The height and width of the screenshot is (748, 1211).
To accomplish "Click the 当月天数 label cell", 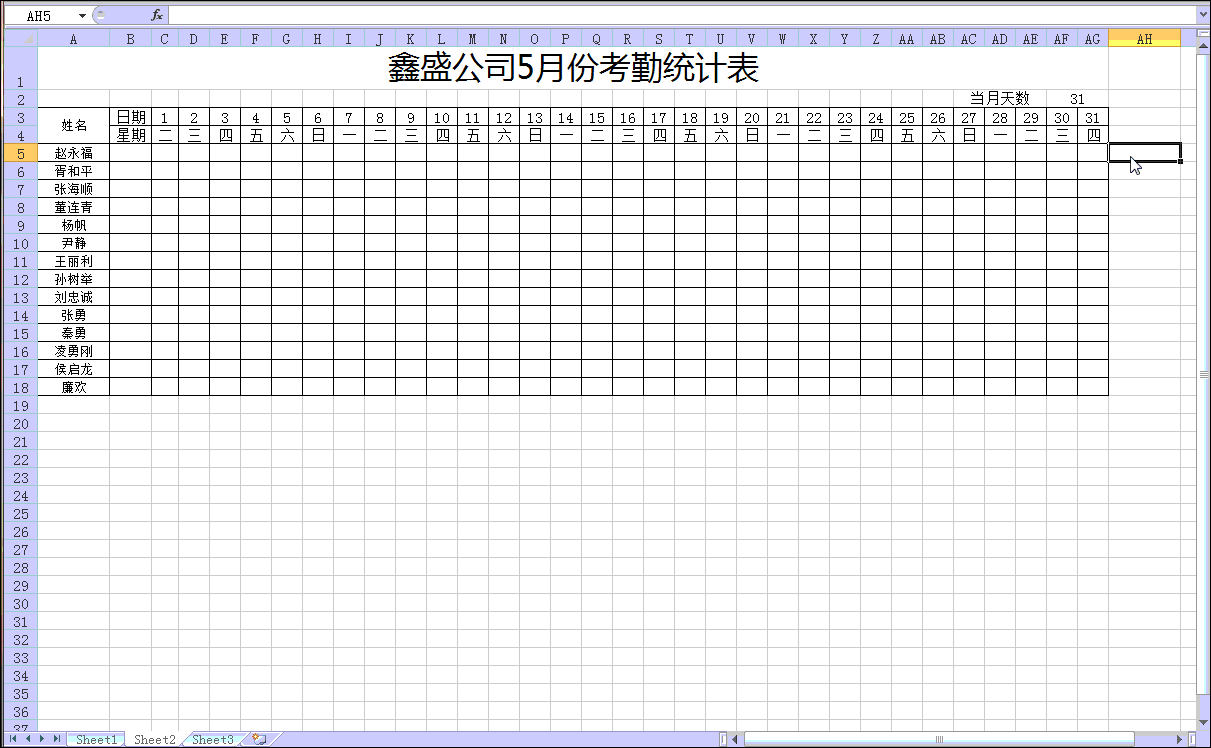I will point(999,99).
